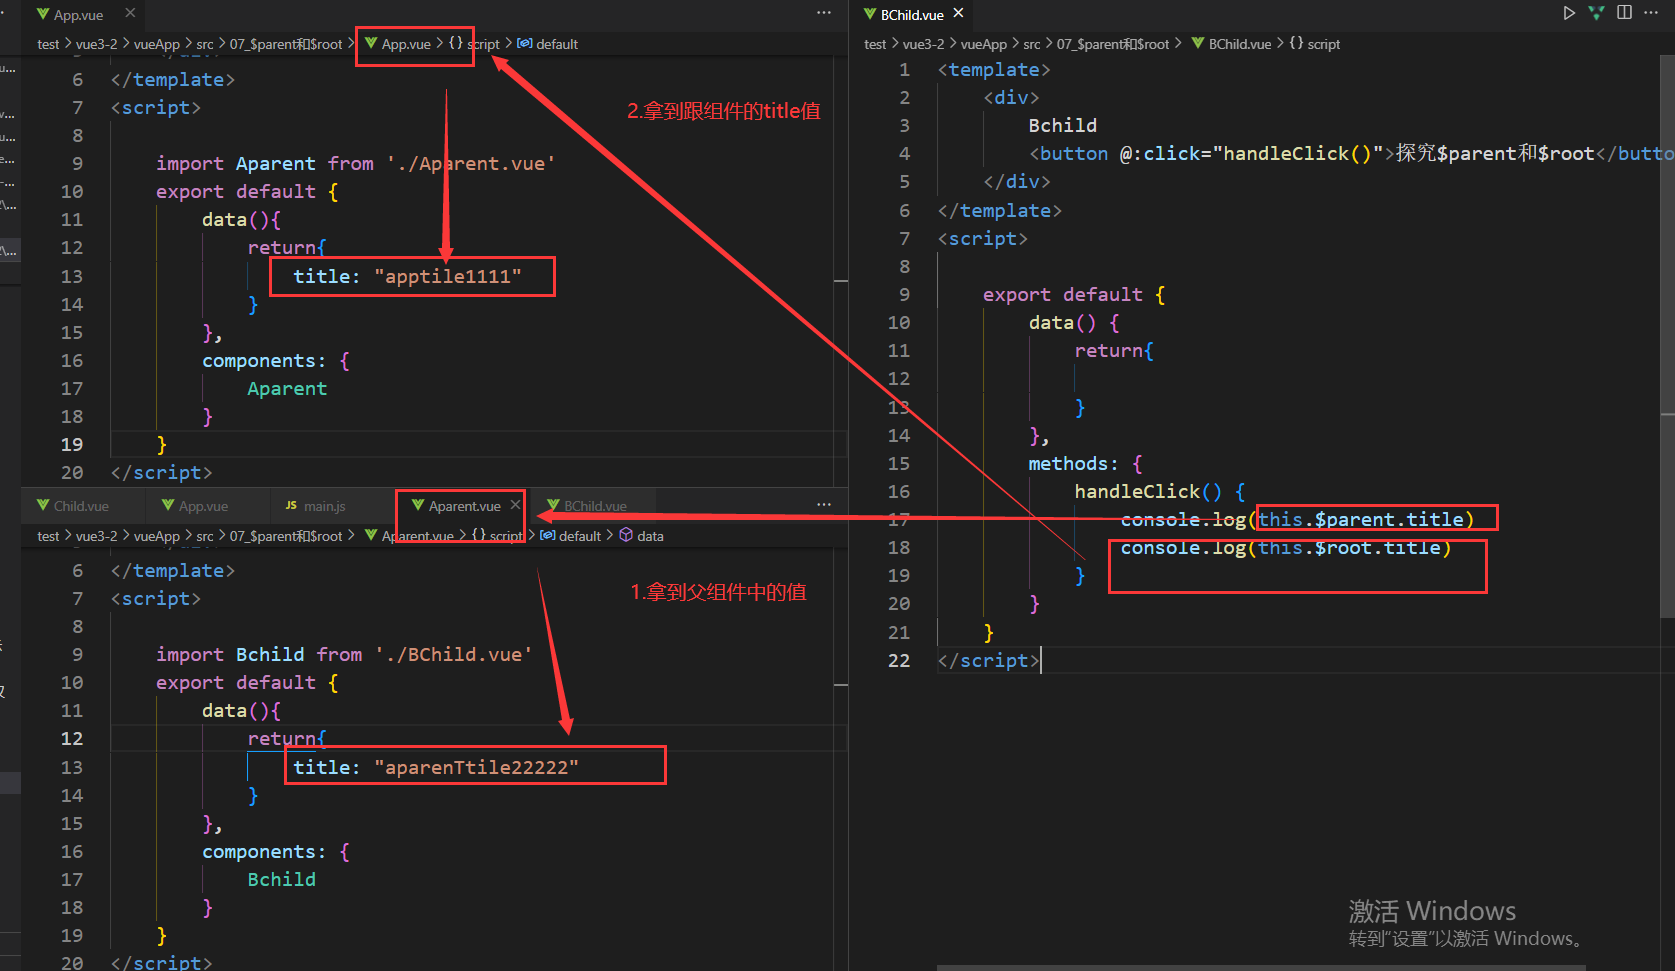Open '07_$parent和$root' breadcrumb in Aparent.vue editor
The height and width of the screenshot is (971, 1675).
click(286, 536)
